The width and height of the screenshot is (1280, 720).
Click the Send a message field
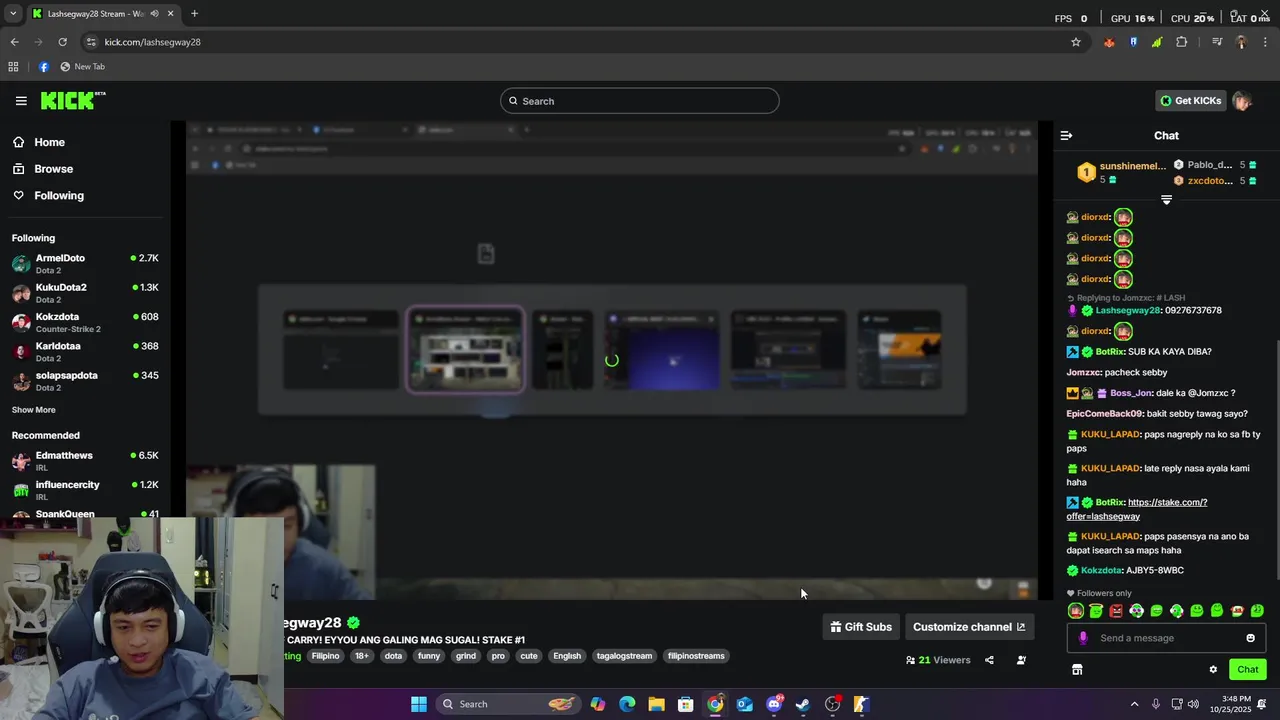click(1166, 638)
